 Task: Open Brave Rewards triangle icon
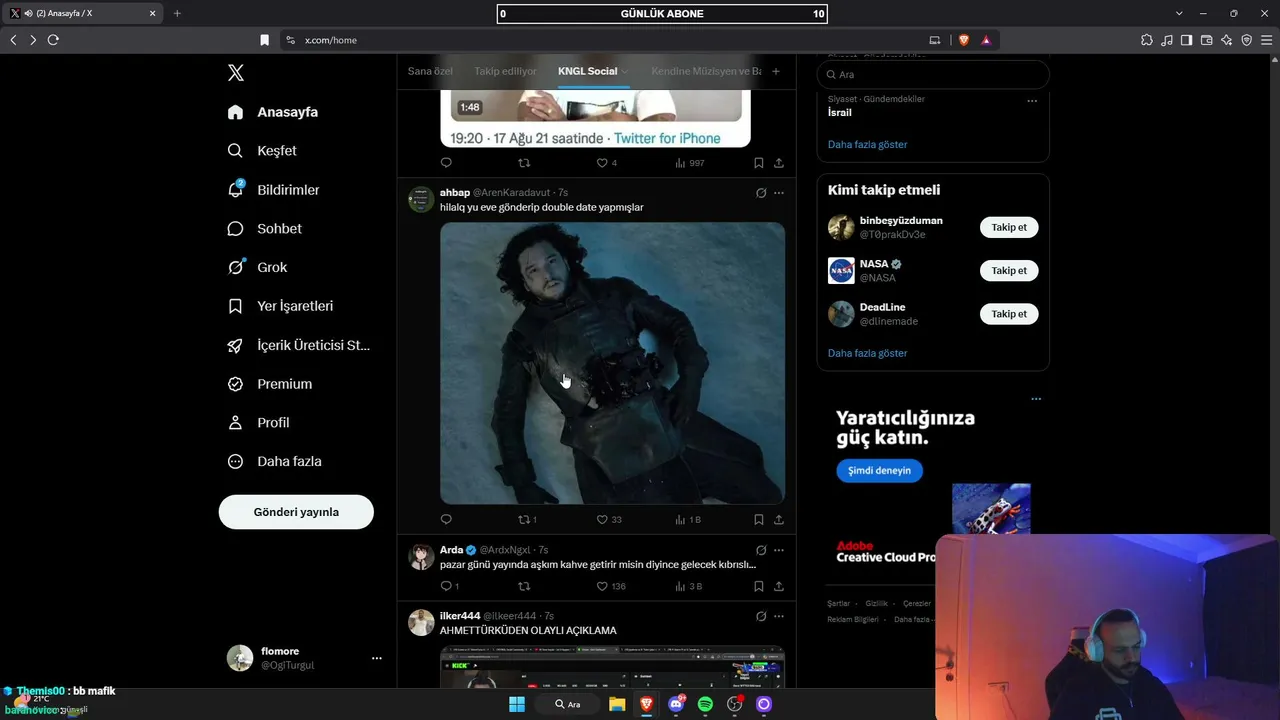pyautogui.click(x=986, y=40)
